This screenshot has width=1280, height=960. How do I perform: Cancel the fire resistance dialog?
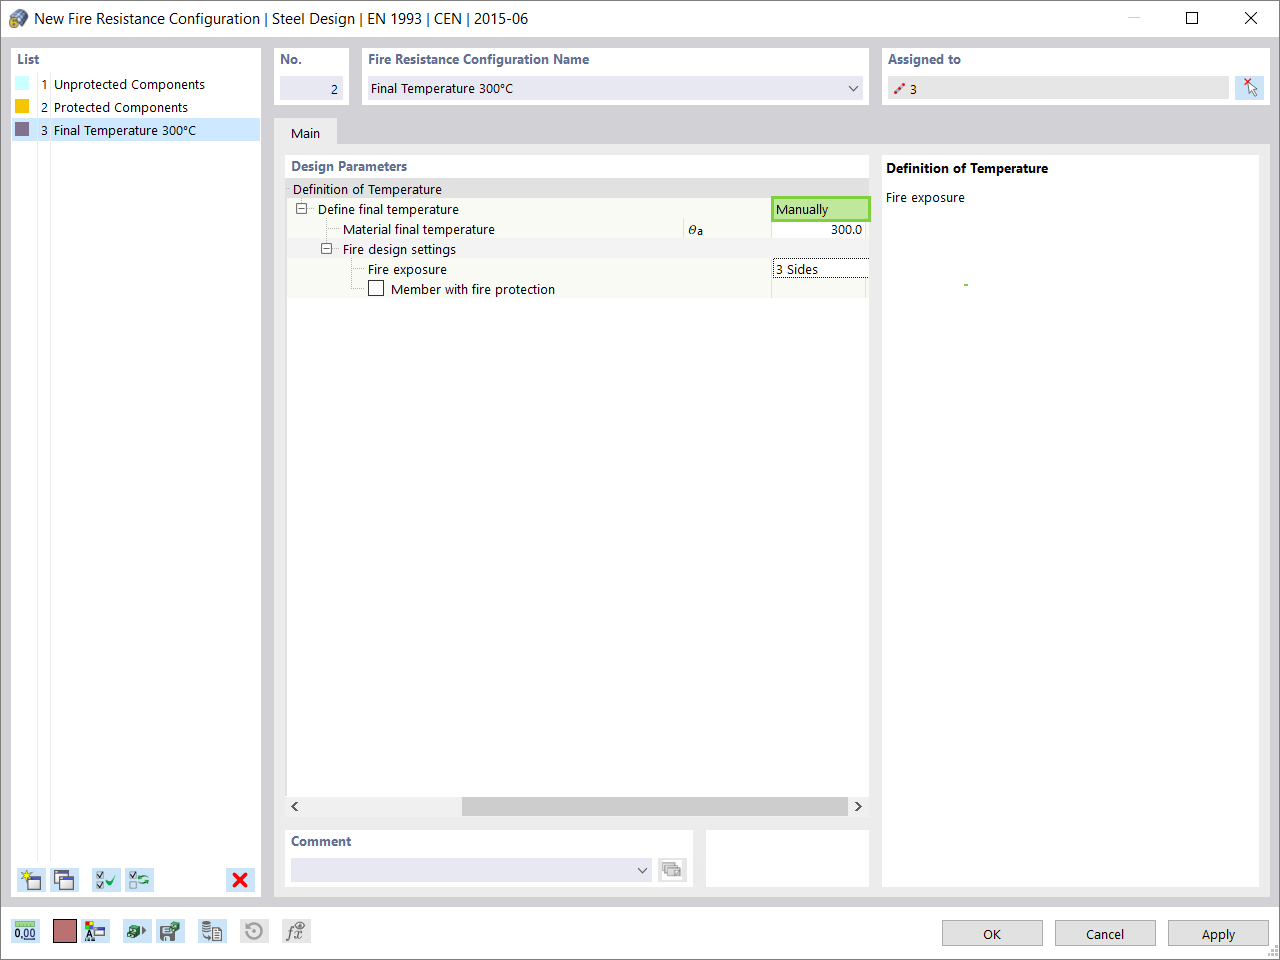point(1105,933)
